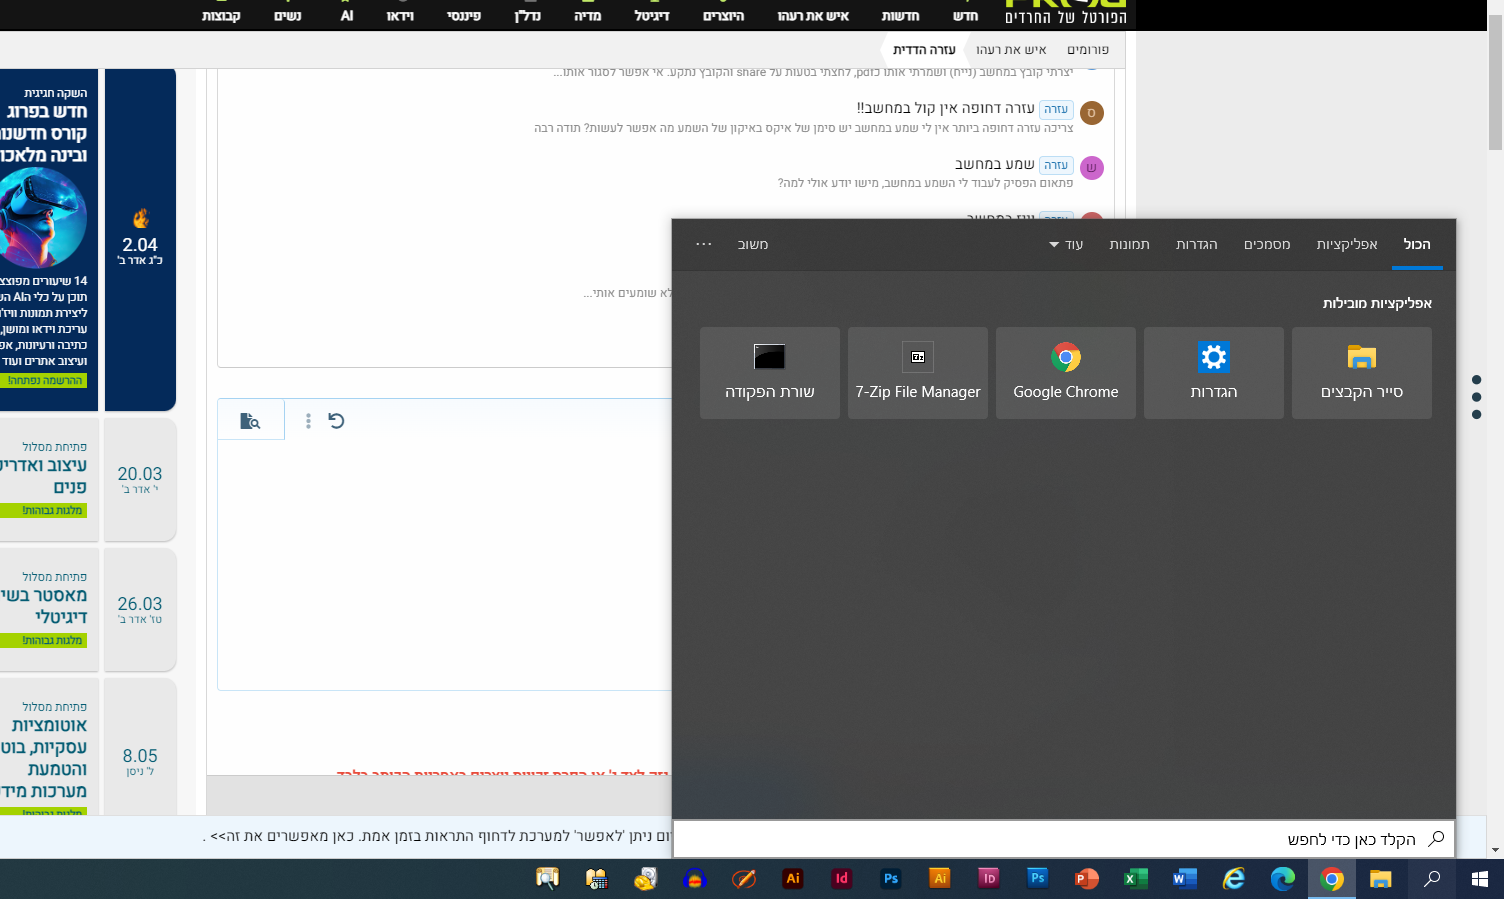Switch to the תמונות search tab
This screenshot has width=1504, height=899.
pos(1130,245)
